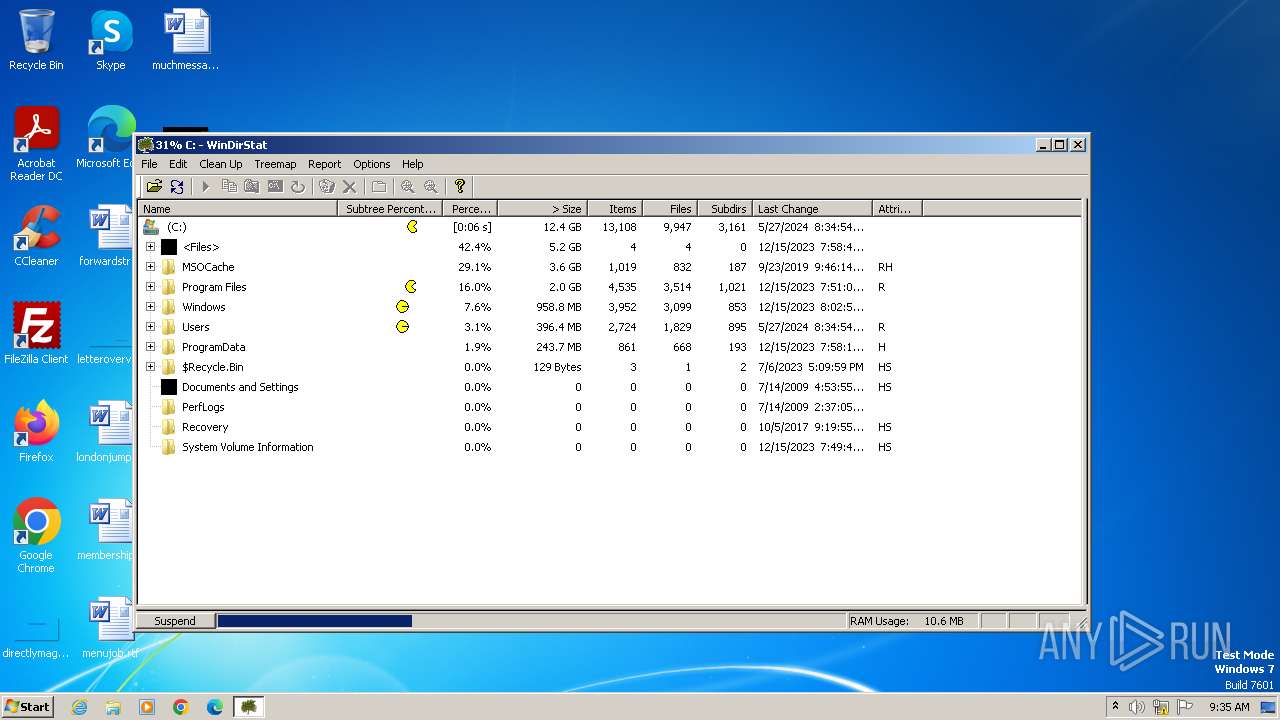
Task: Open the Options menu
Action: (x=371, y=164)
